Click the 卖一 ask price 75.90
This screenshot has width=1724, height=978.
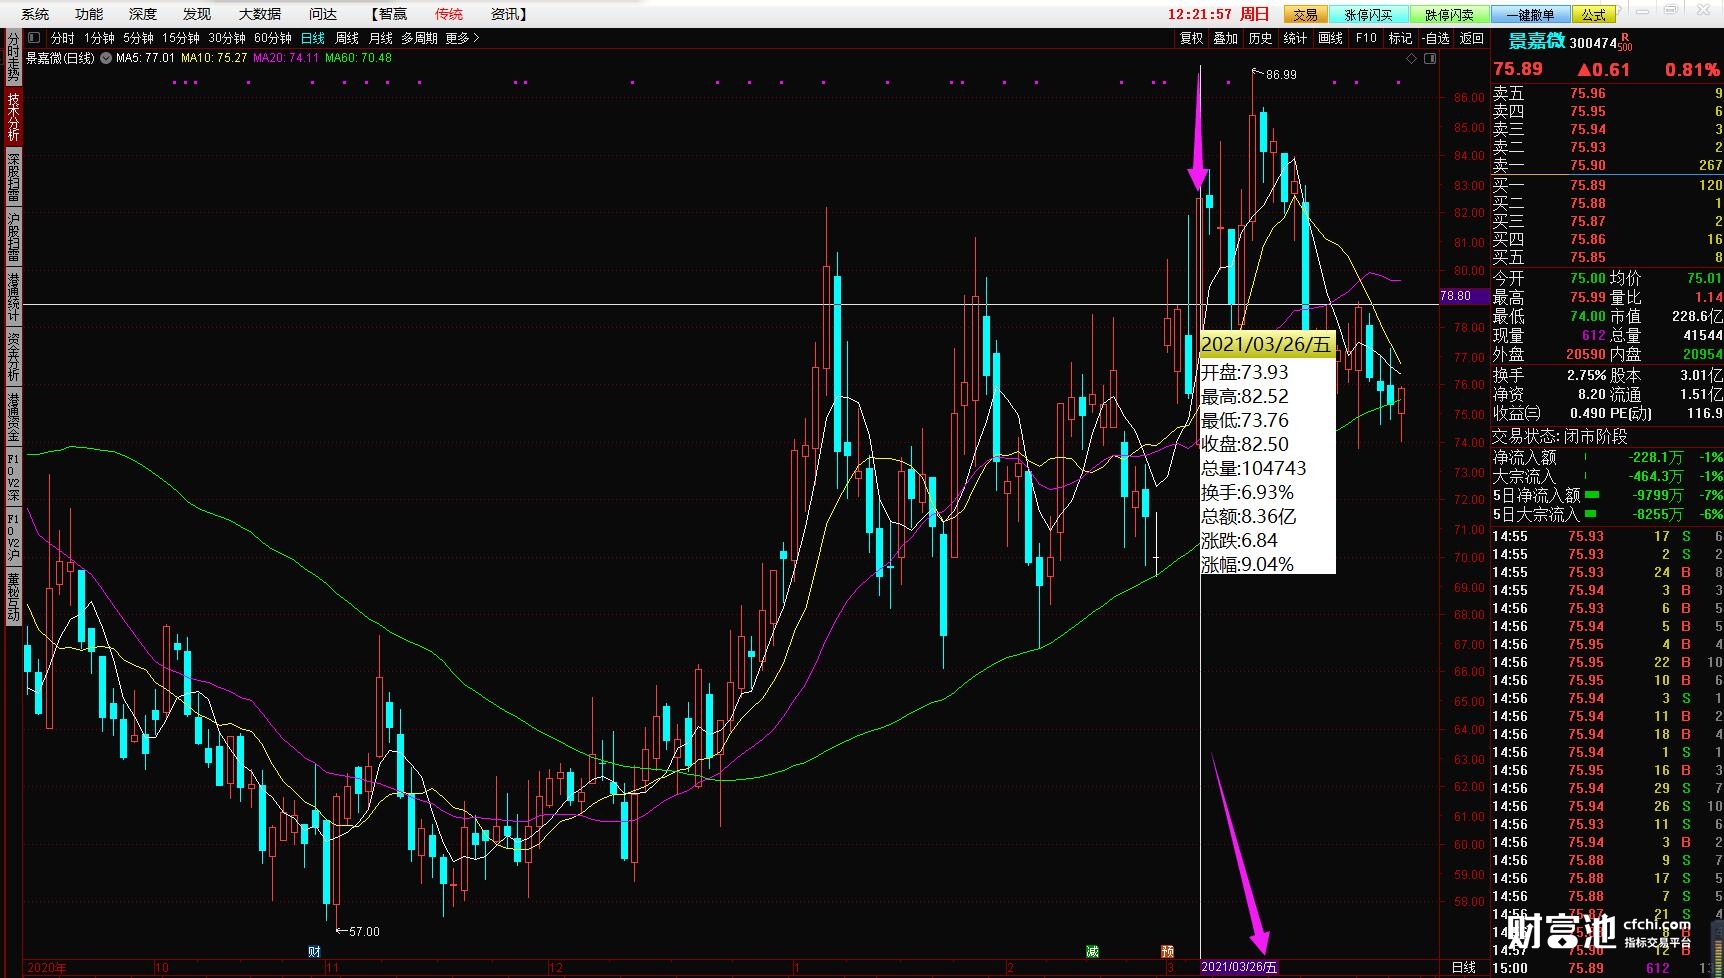click(x=1587, y=165)
